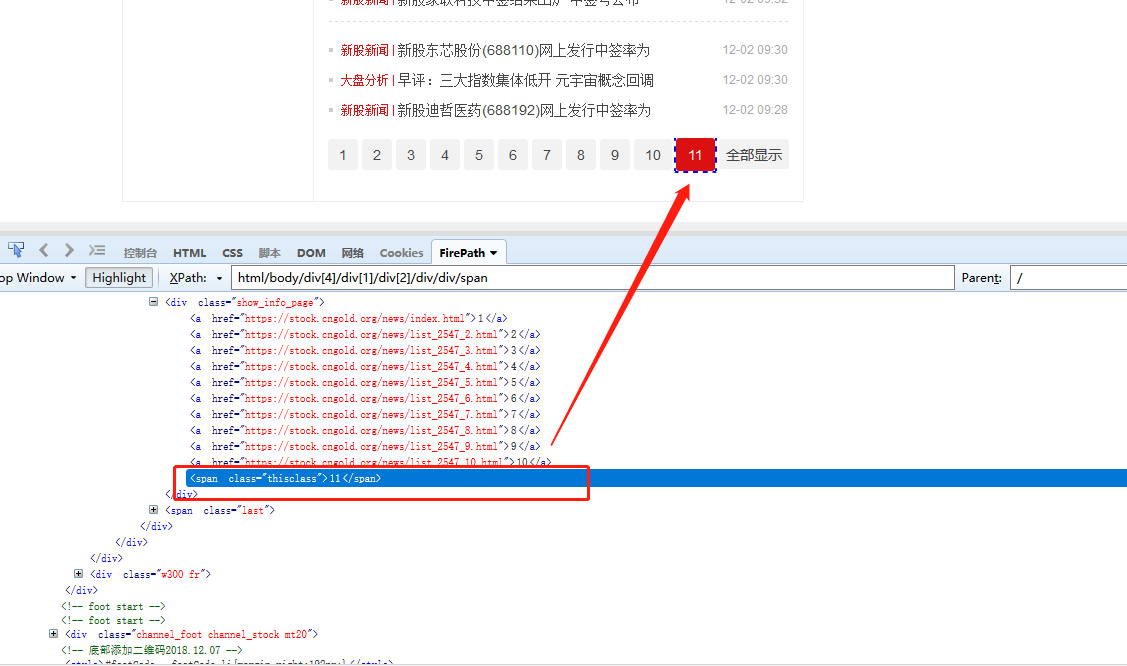Select the channel_foot channel_stock mt20 row
Image resolution: width=1127 pixels, height=666 pixels.
click(x=191, y=634)
